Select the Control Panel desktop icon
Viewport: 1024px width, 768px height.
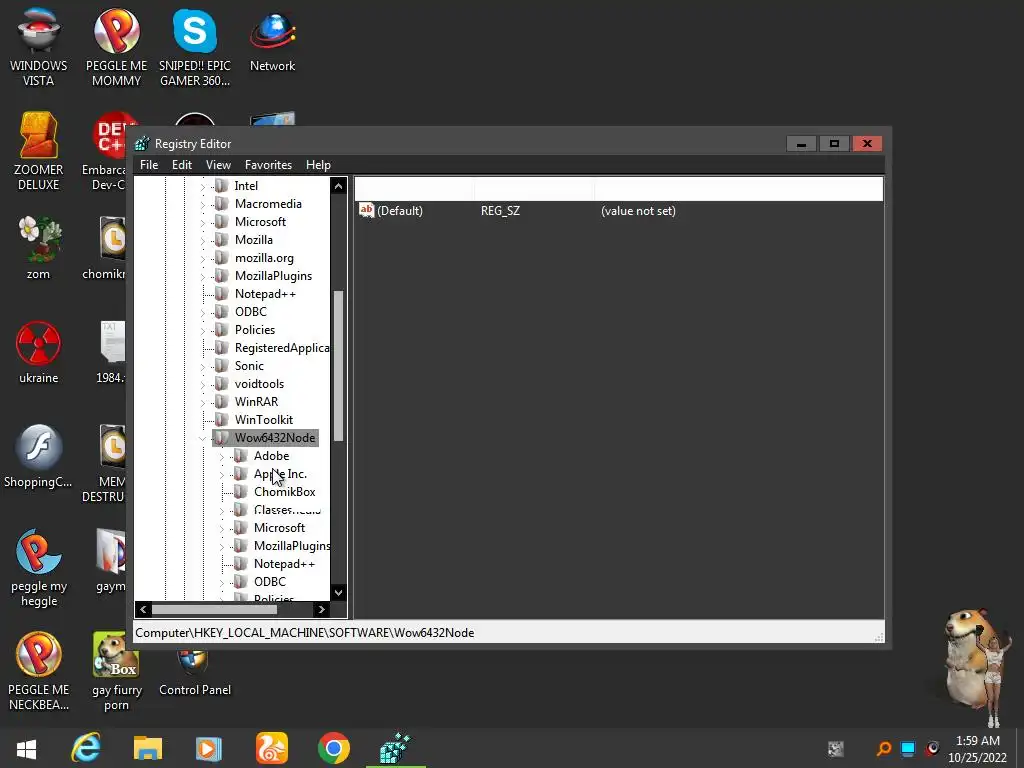(x=195, y=675)
